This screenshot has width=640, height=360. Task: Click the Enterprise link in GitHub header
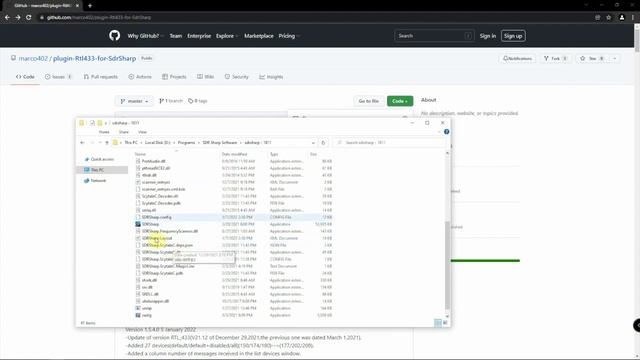199,36
